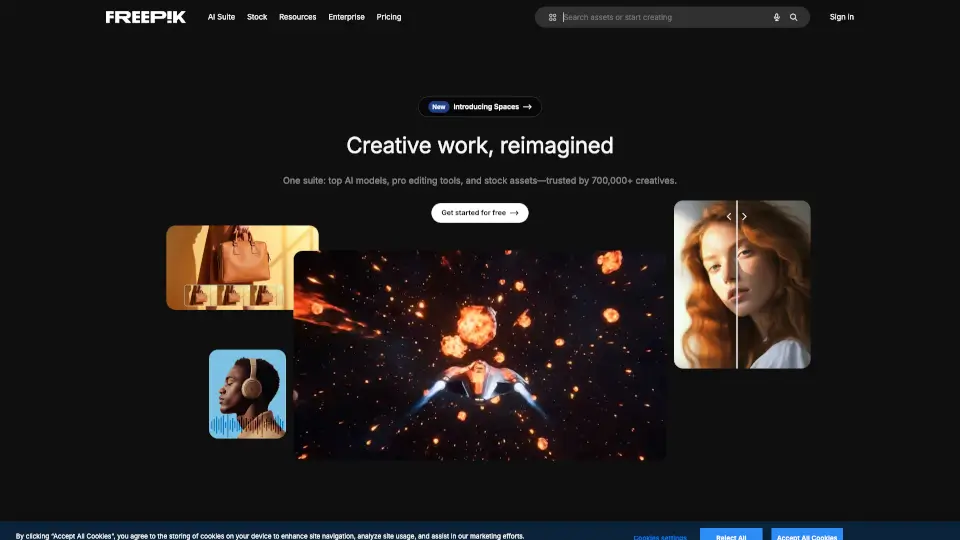Viewport: 960px width, 540px height.
Task: Click the middle small handbag variation thumbnail
Action: 233,295
